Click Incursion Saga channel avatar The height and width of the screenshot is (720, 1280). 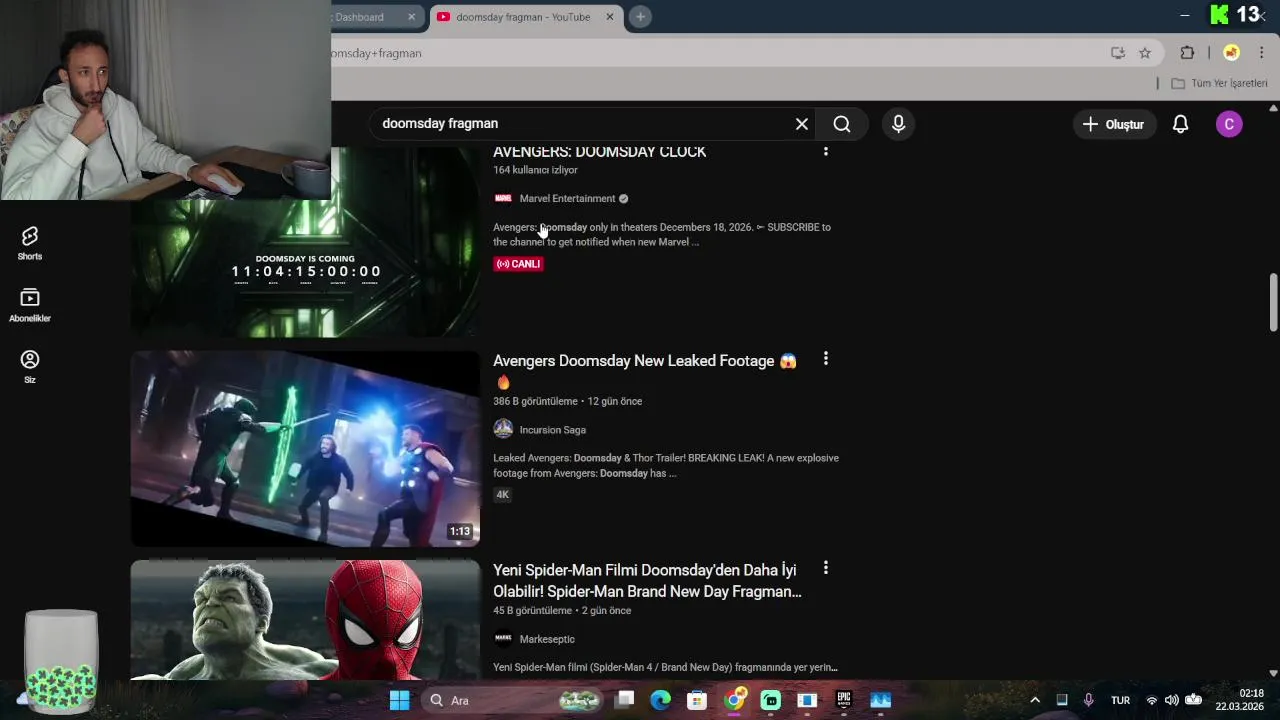[x=503, y=429]
